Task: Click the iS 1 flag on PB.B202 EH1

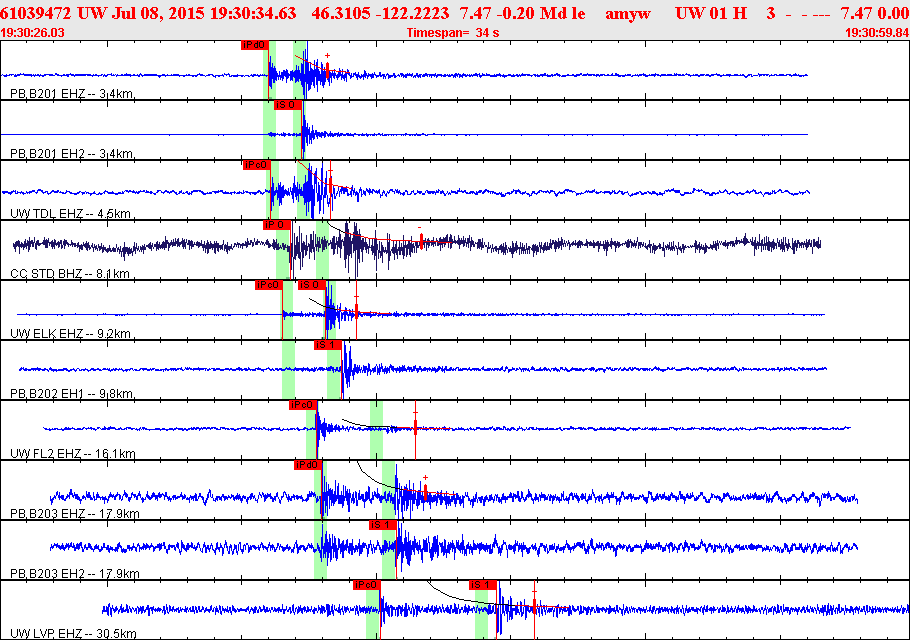Action: (x=327, y=345)
